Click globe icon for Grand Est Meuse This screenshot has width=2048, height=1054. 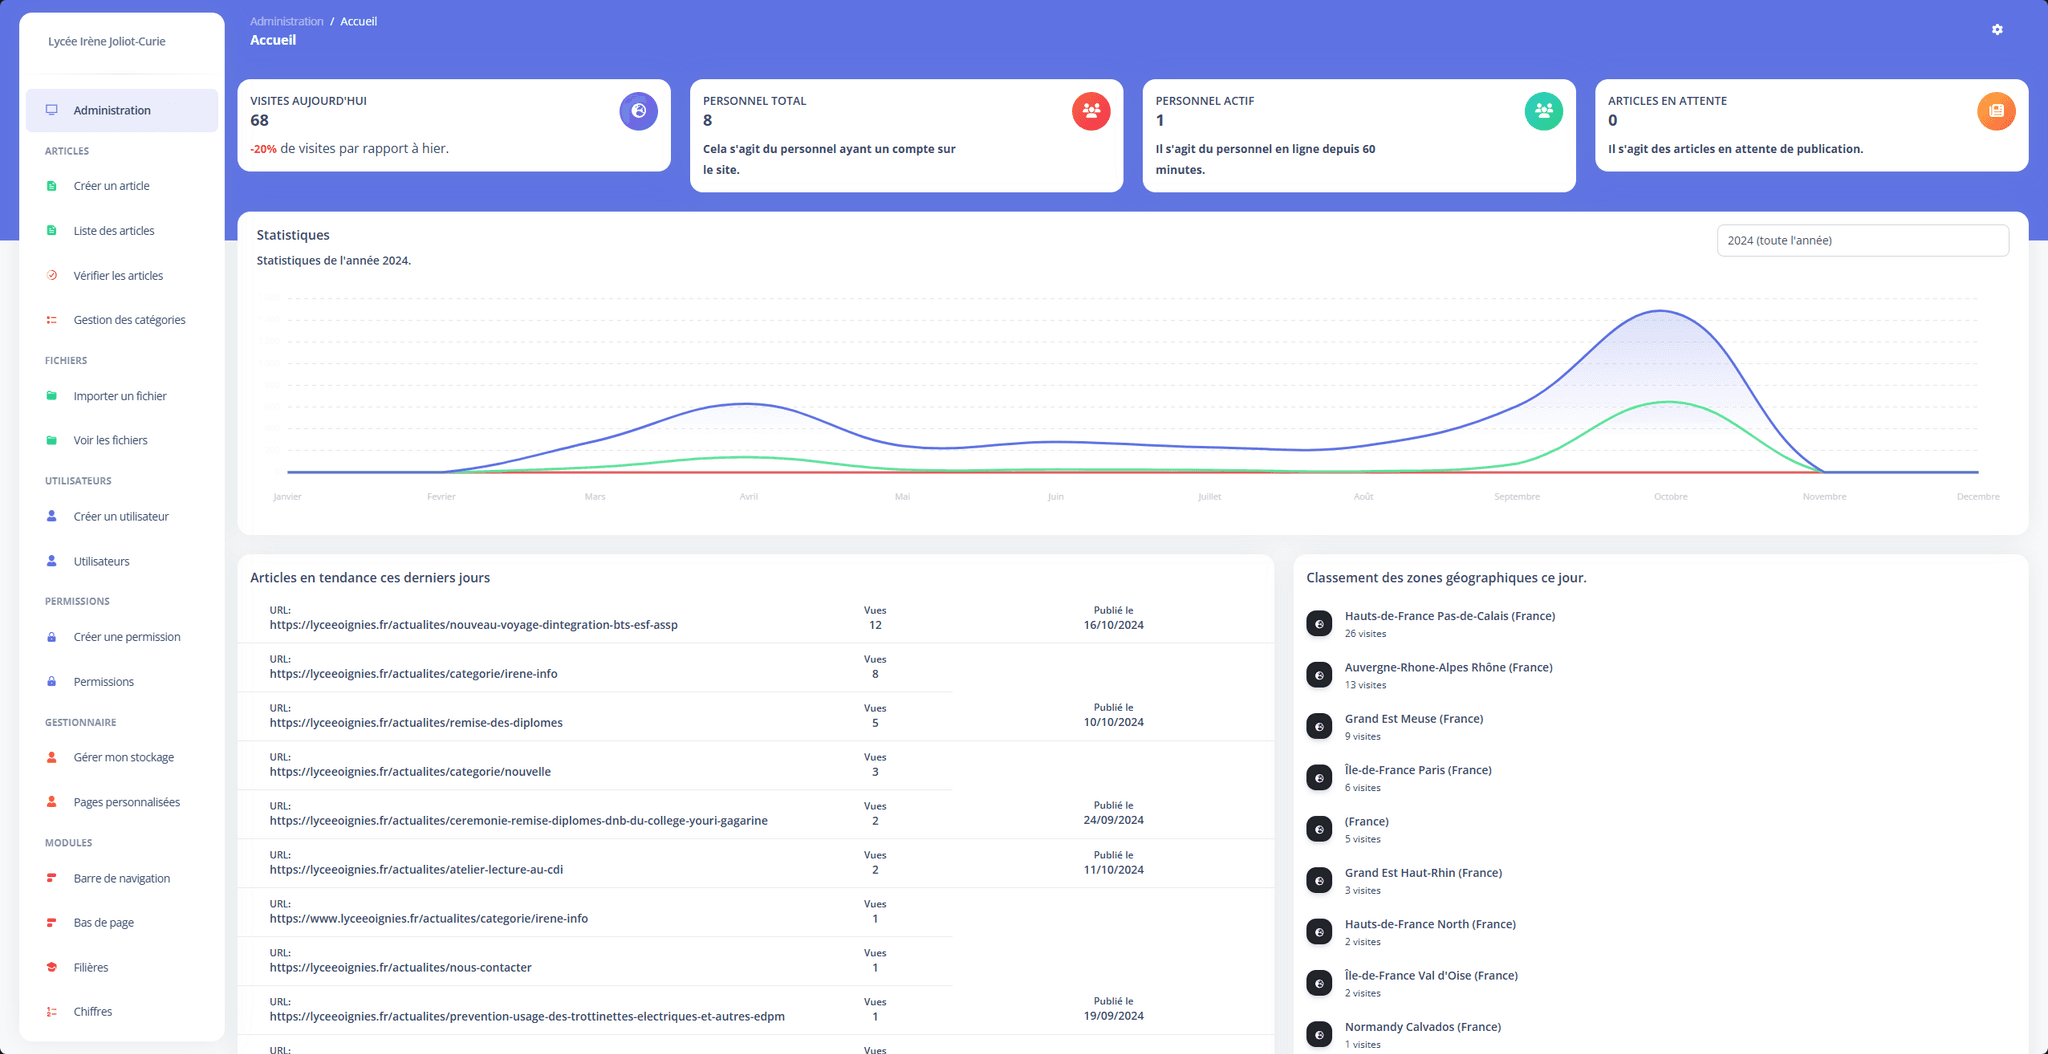(x=1319, y=727)
